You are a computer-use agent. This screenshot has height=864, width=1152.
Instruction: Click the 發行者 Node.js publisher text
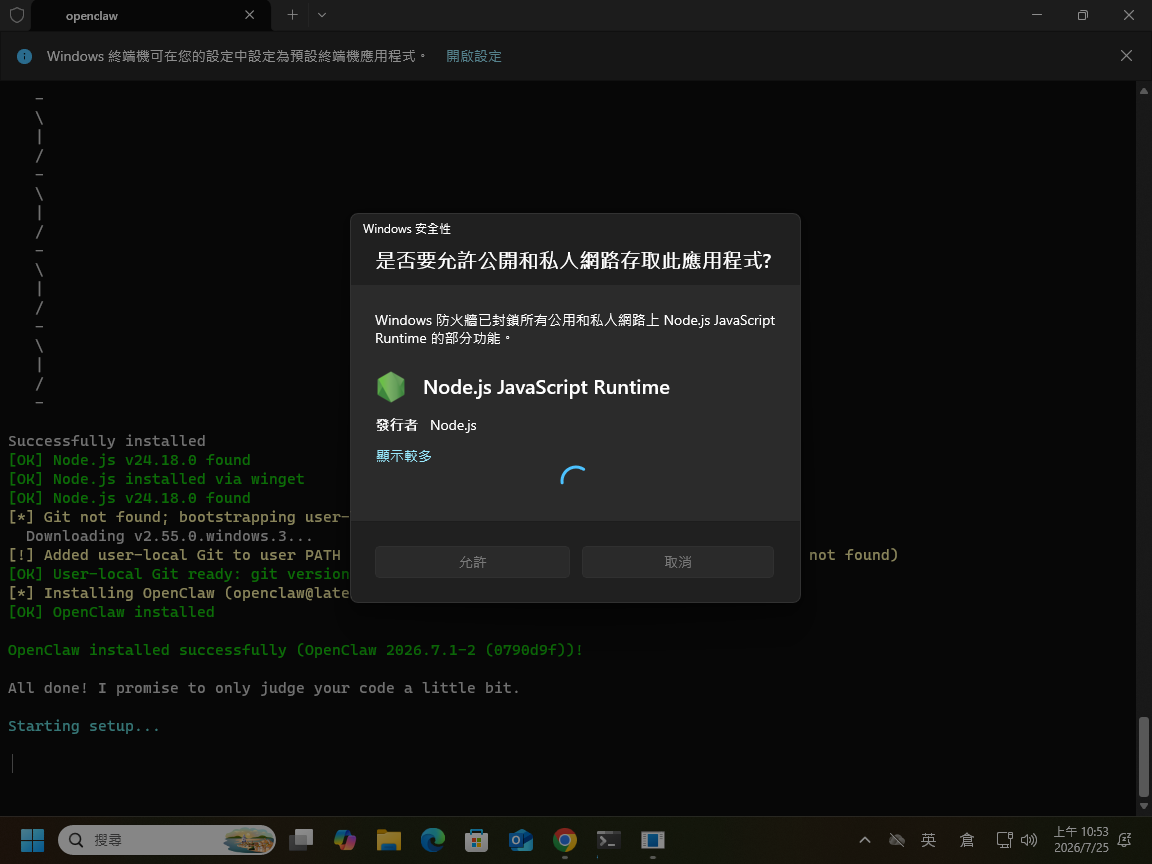(x=426, y=425)
